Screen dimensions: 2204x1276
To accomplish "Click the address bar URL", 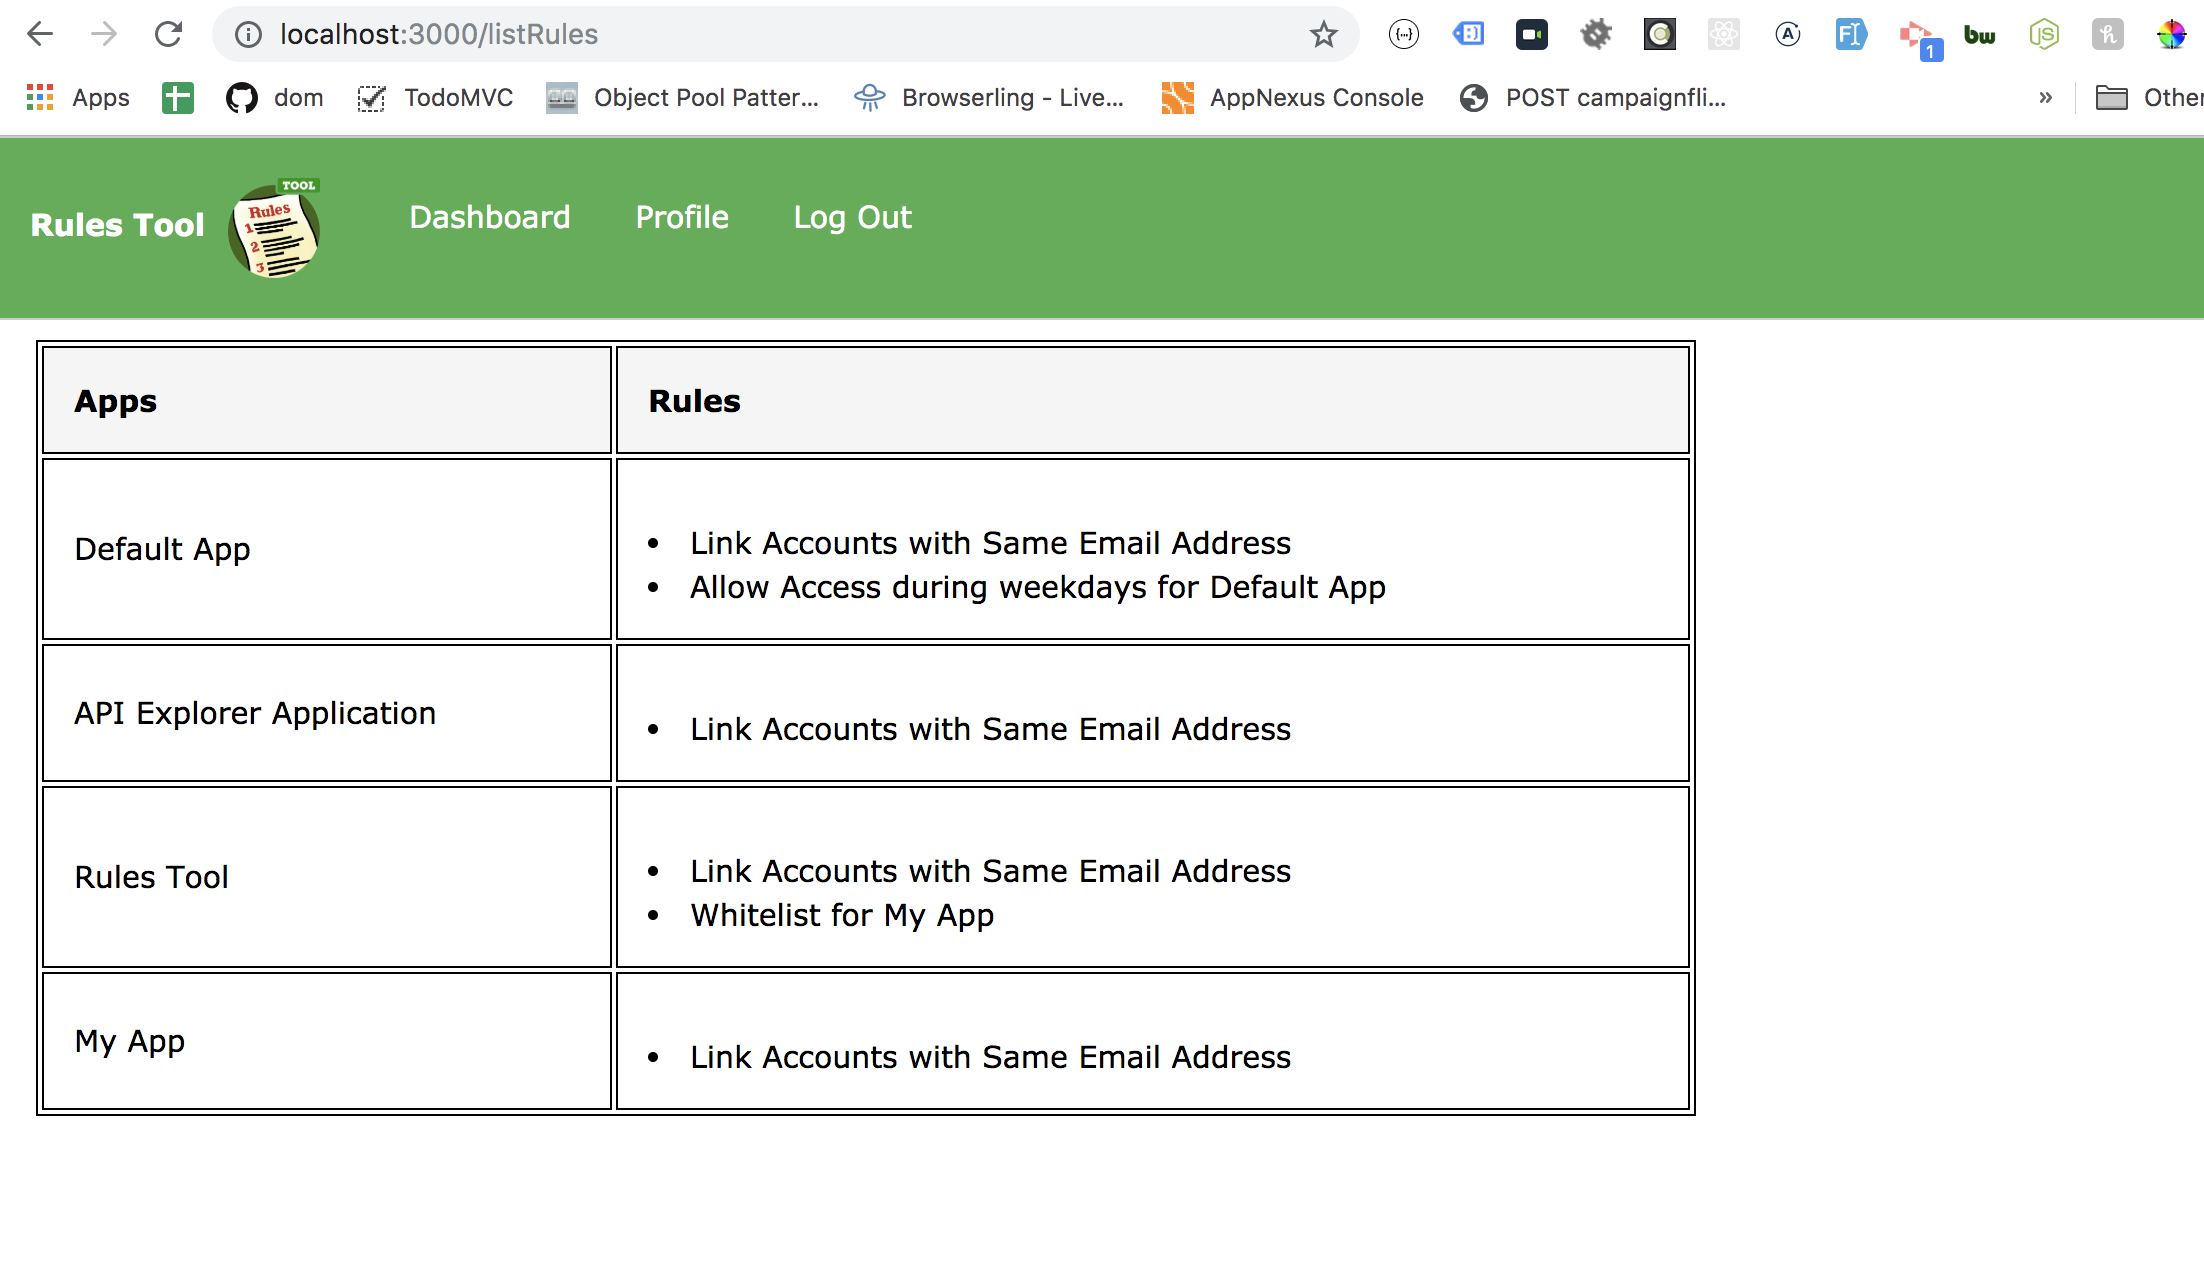I will tap(700, 34).
